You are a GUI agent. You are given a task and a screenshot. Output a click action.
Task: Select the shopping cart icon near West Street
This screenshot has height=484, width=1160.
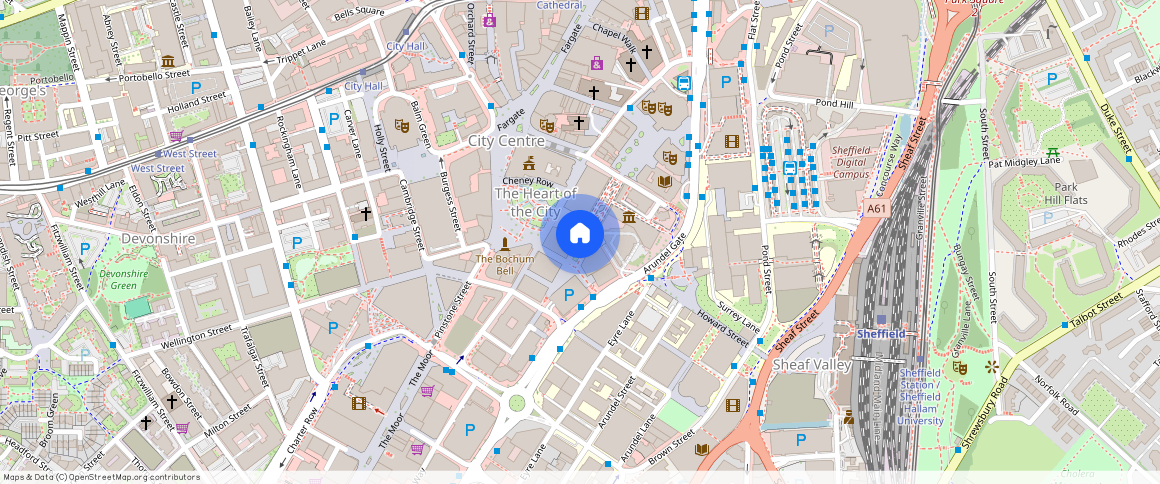point(176,136)
